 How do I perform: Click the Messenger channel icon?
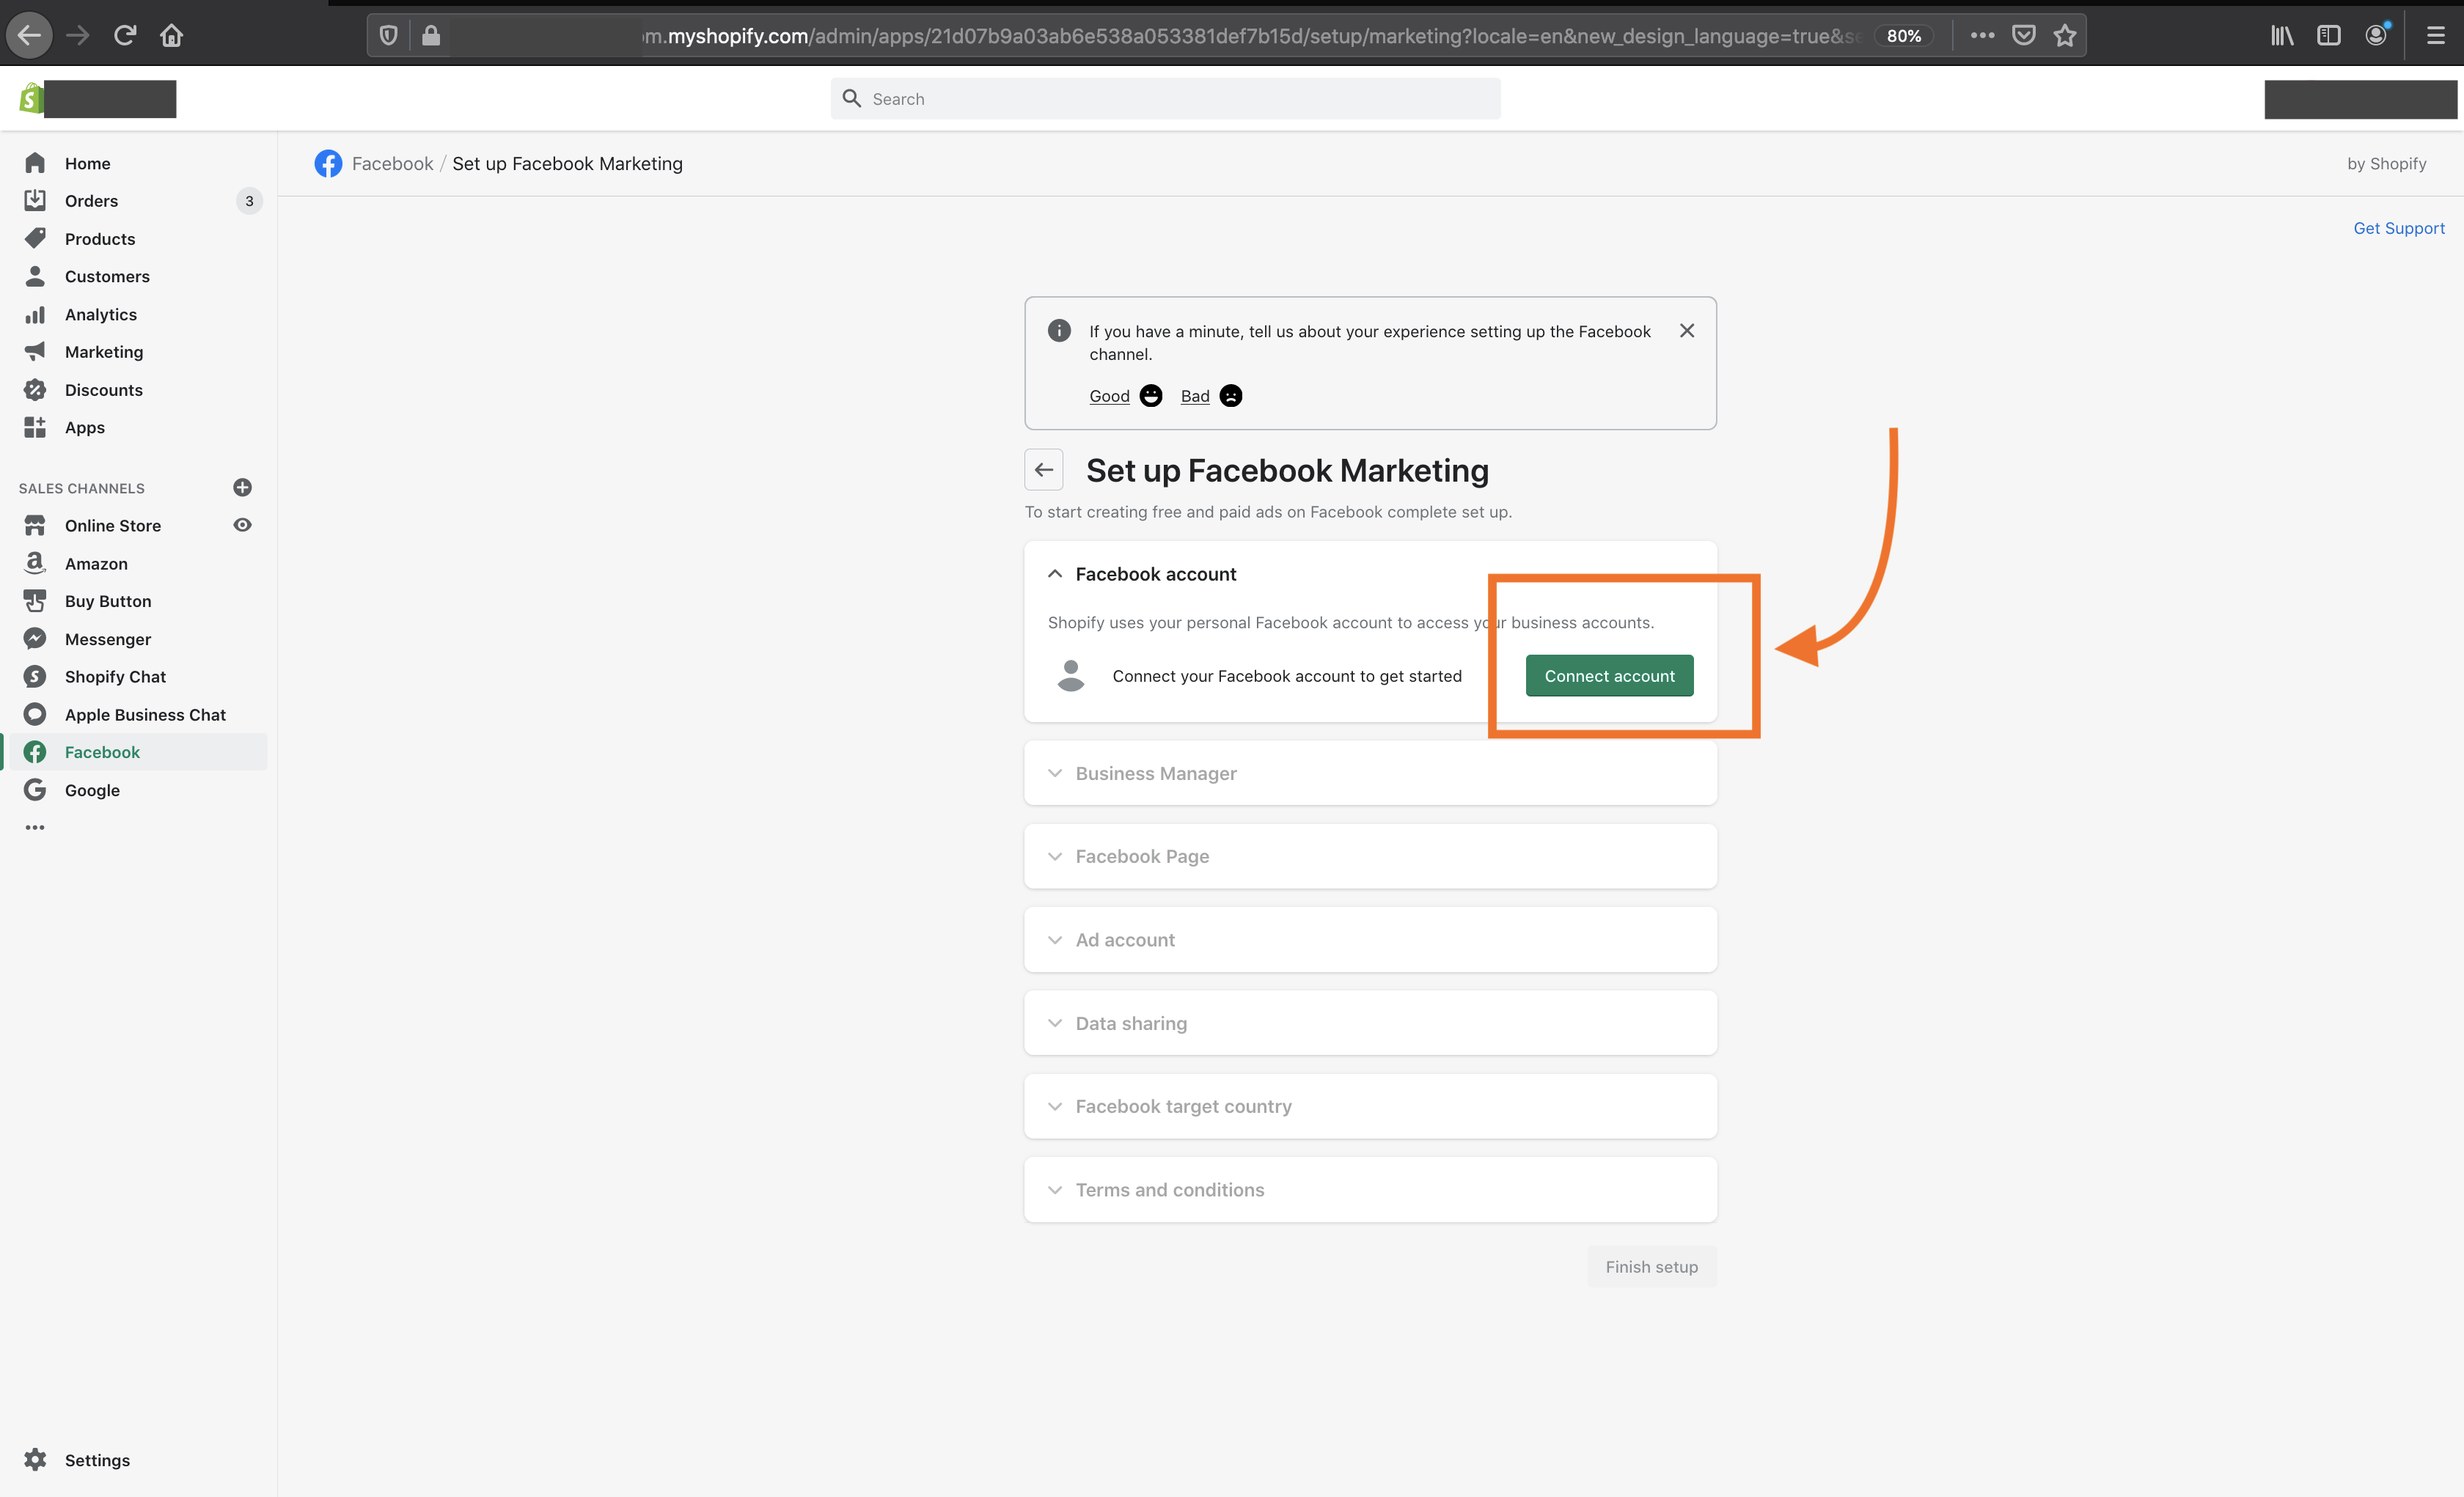tap(35, 639)
